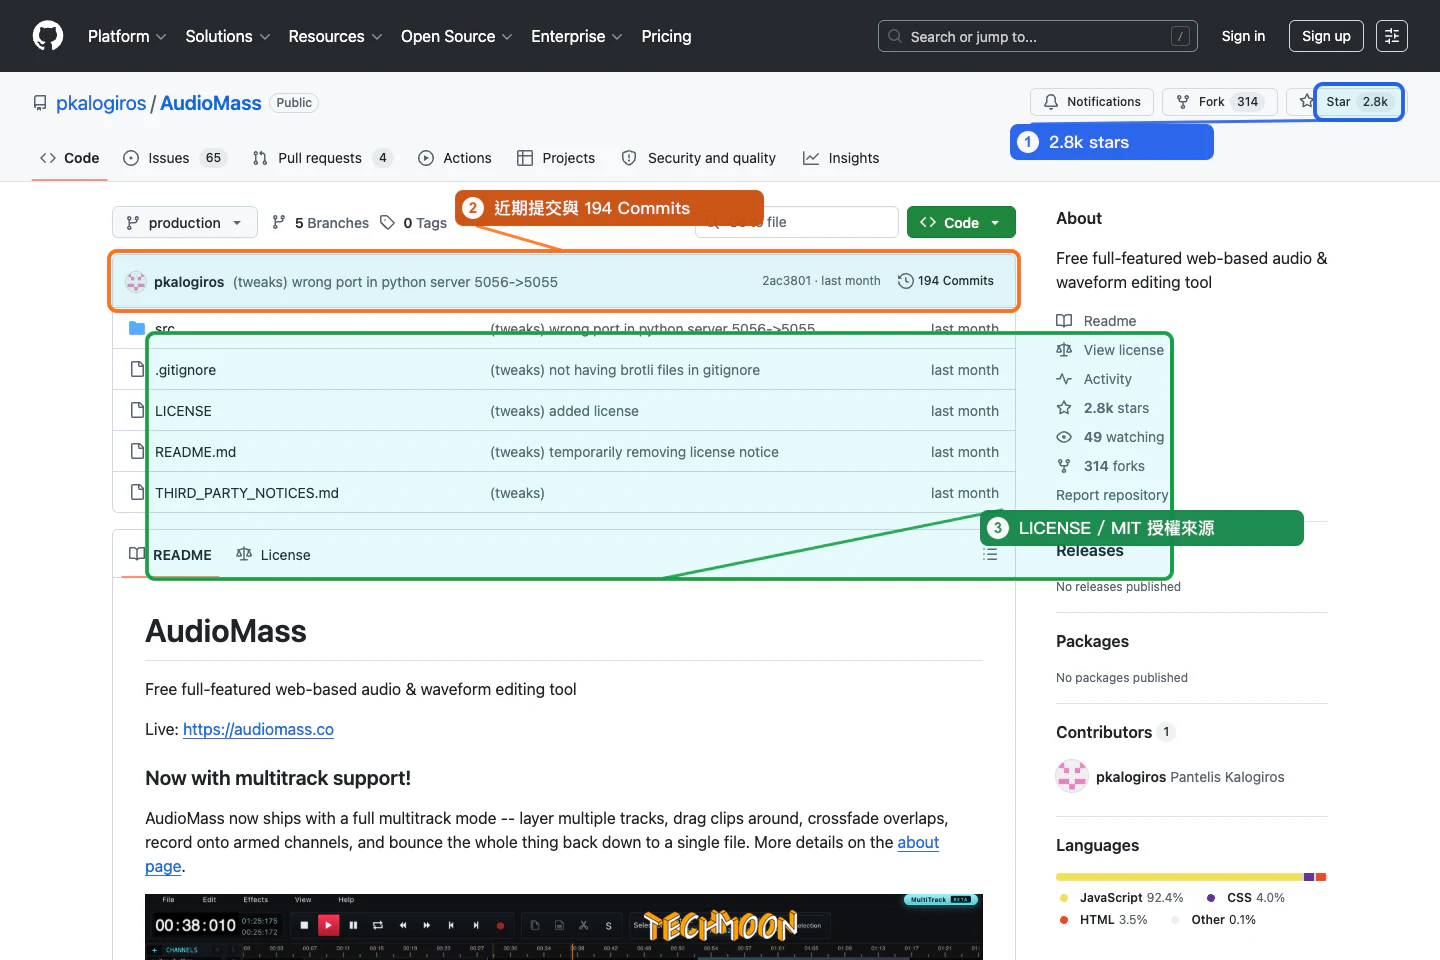This screenshot has height=960, width=1440.
Task: Click Sign in
Action: pyautogui.click(x=1243, y=36)
